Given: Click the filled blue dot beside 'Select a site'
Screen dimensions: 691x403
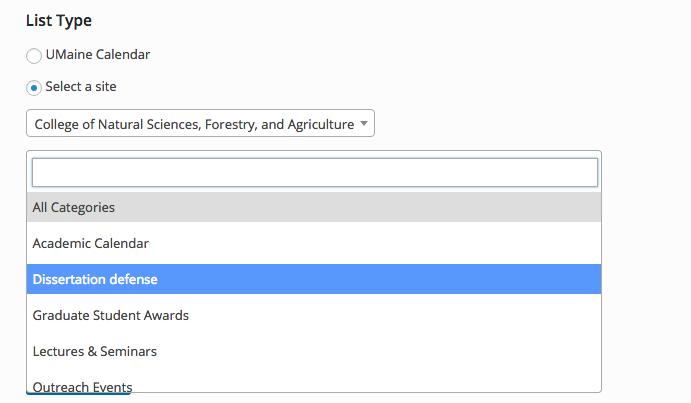Looking at the screenshot, I should 34,88.
